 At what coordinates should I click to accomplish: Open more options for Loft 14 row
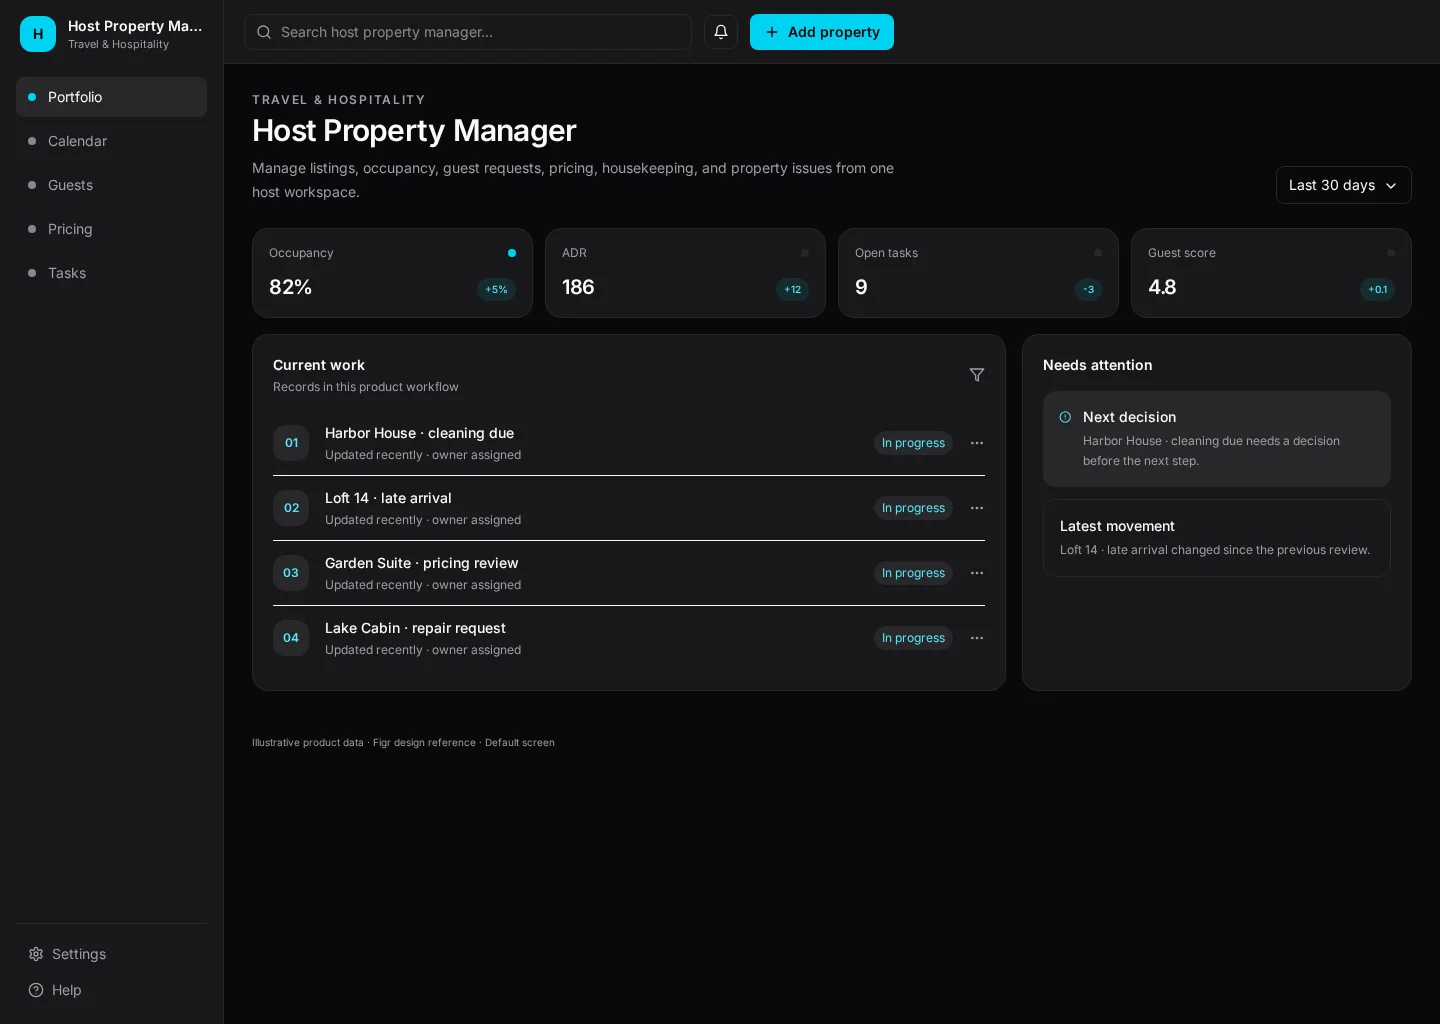pos(977,508)
